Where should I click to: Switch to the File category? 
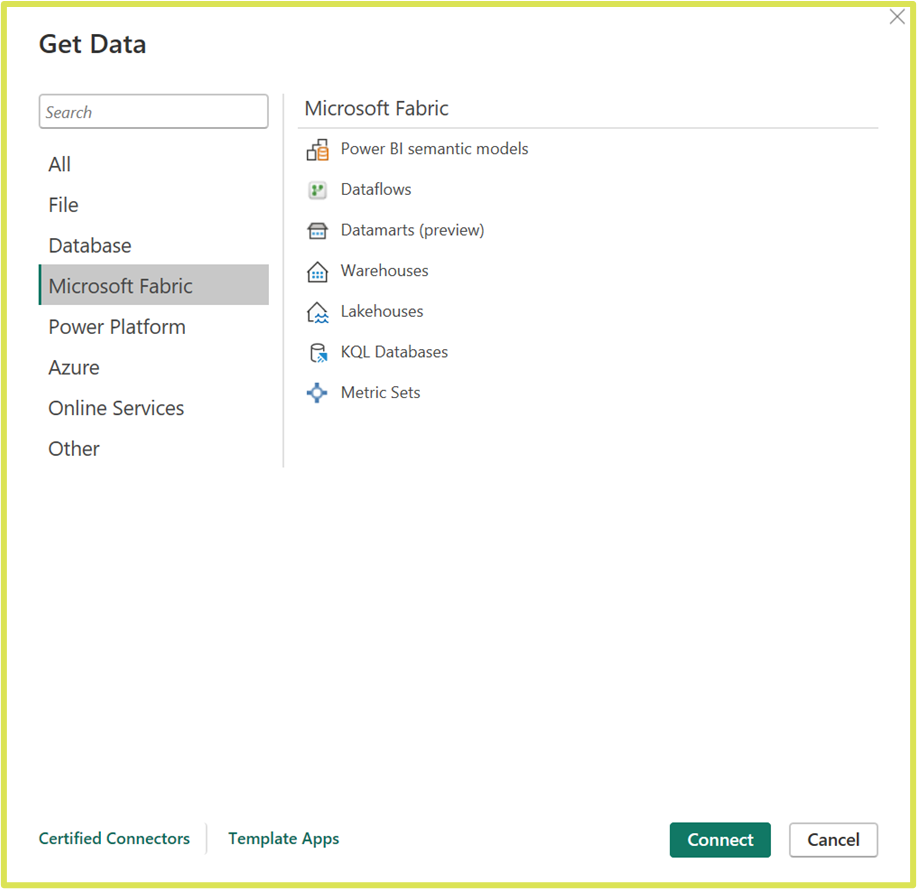(154, 205)
